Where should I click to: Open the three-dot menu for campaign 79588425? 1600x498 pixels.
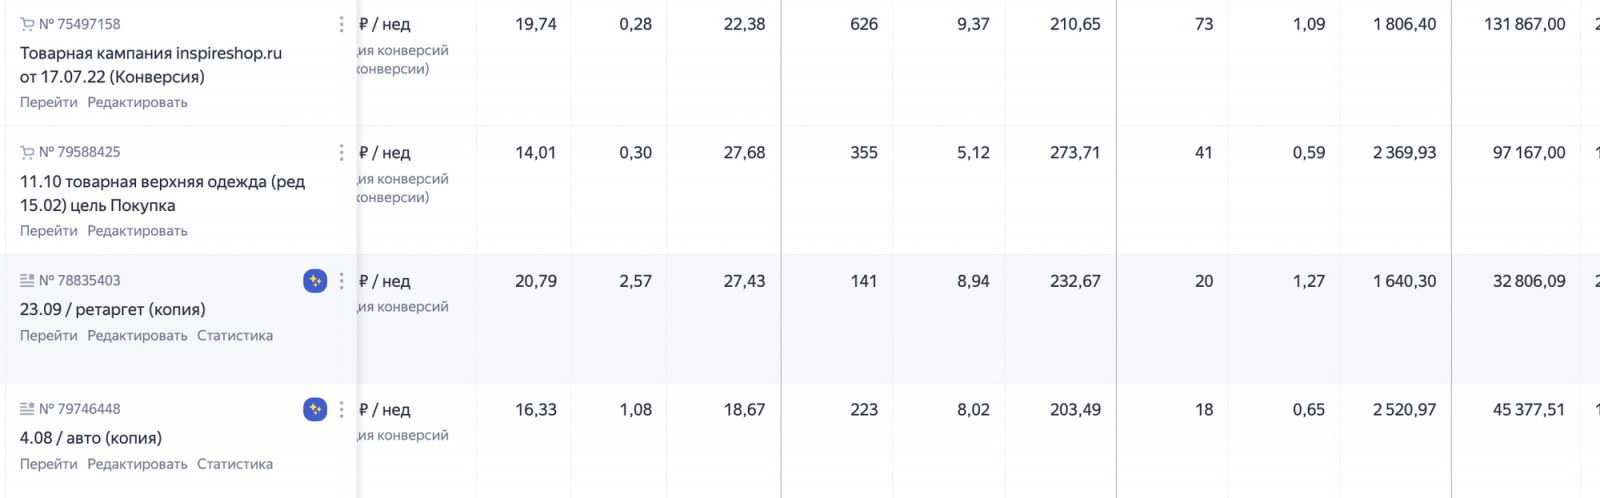[x=341, y=152]
